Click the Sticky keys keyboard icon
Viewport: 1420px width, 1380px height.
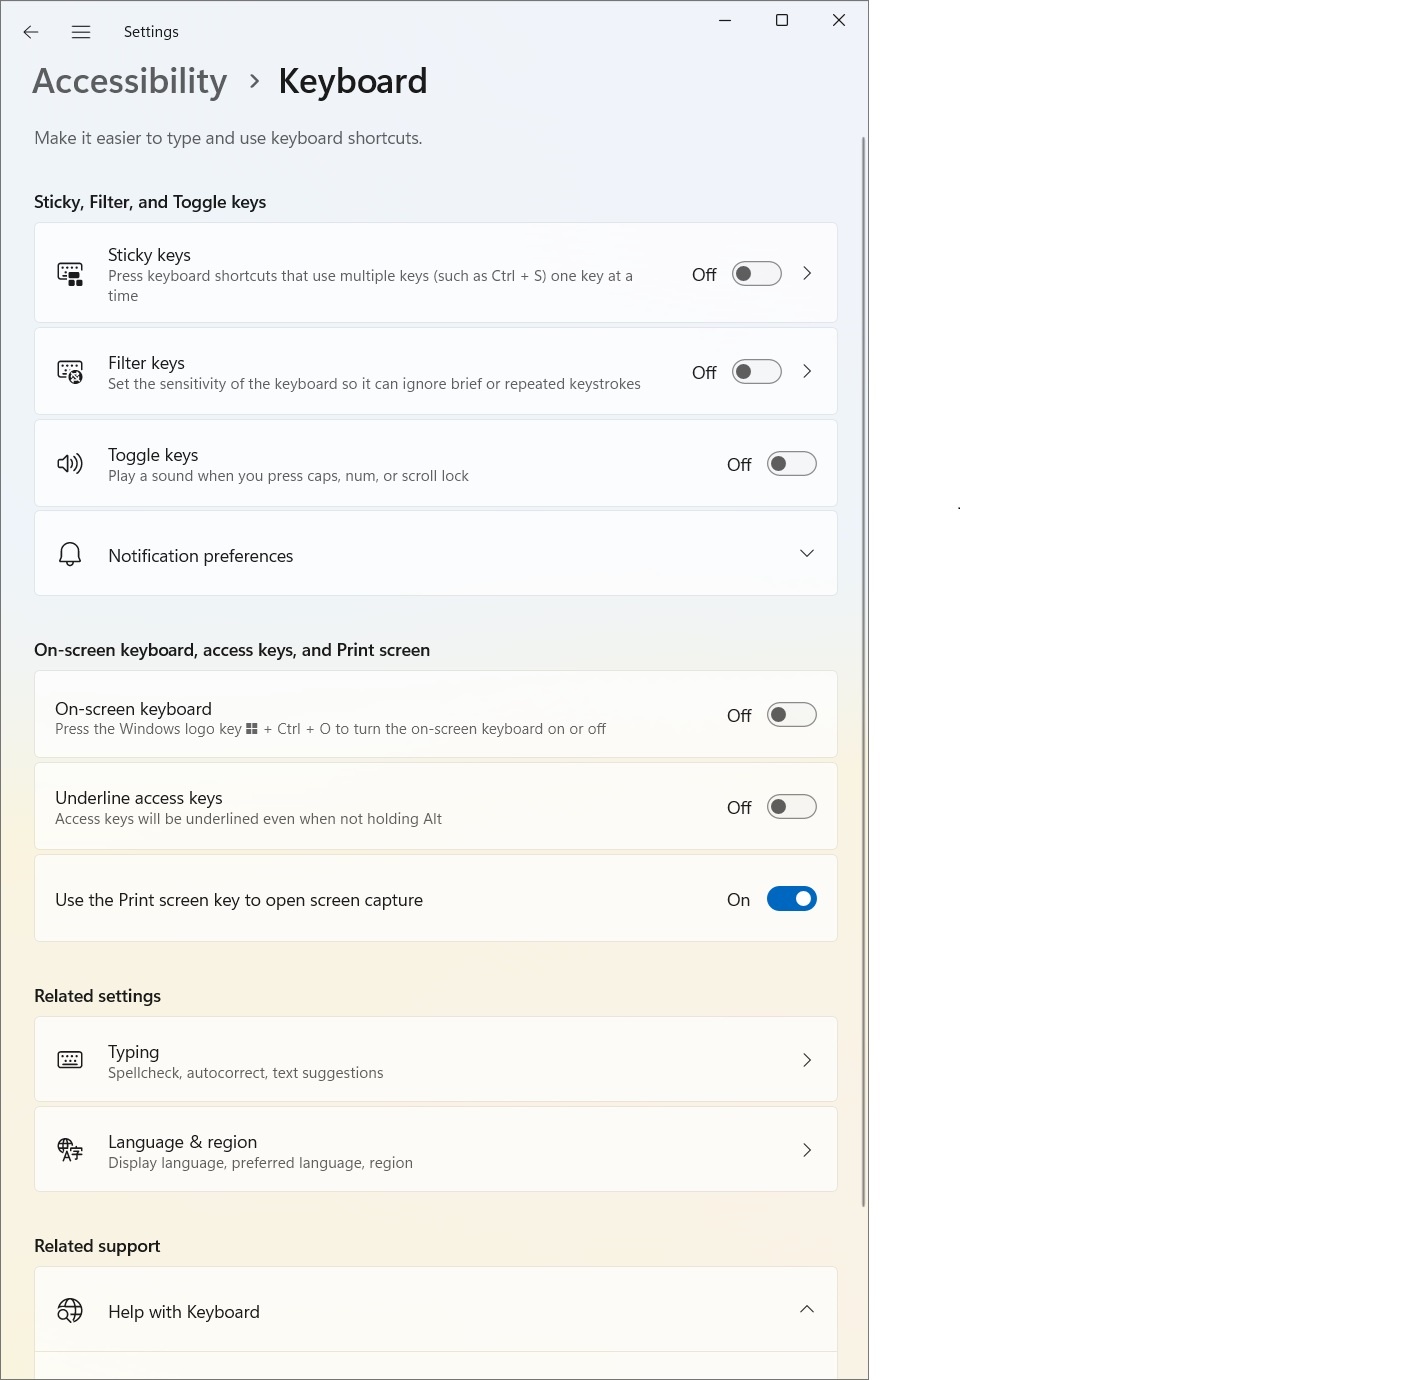tap(70, 274)
